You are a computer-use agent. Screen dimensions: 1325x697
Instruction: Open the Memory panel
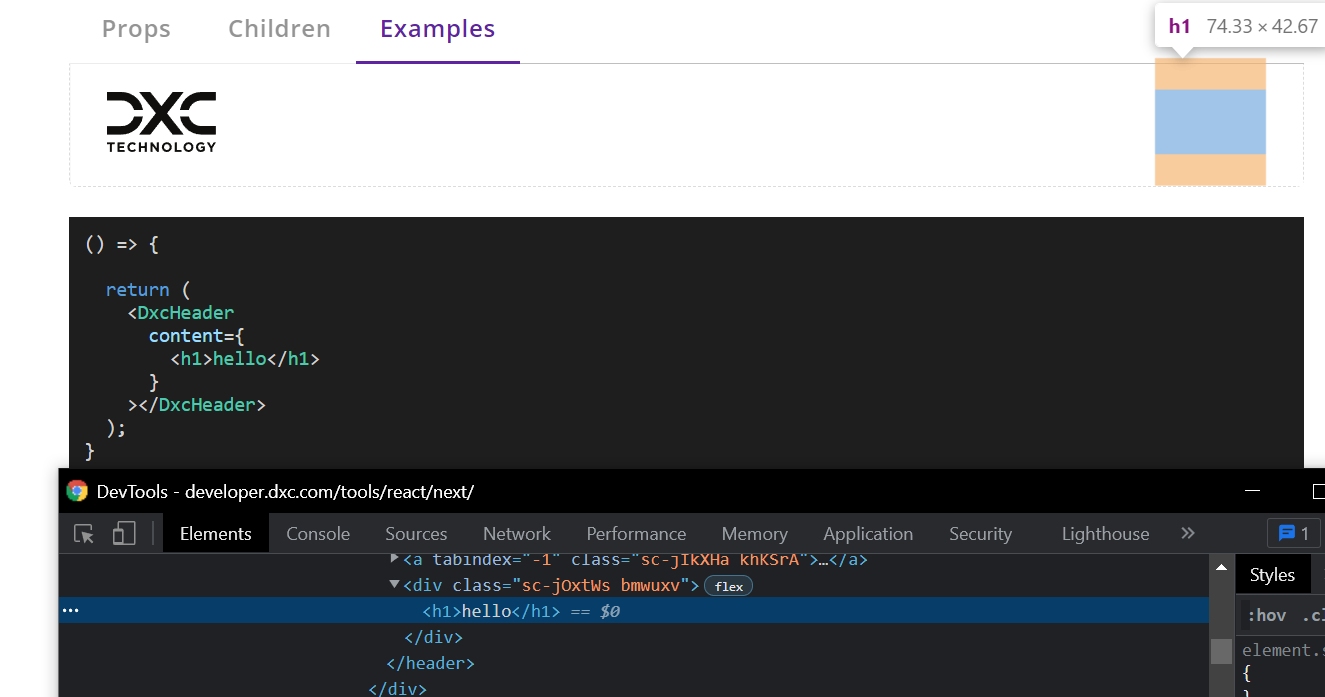coord(755,534)
